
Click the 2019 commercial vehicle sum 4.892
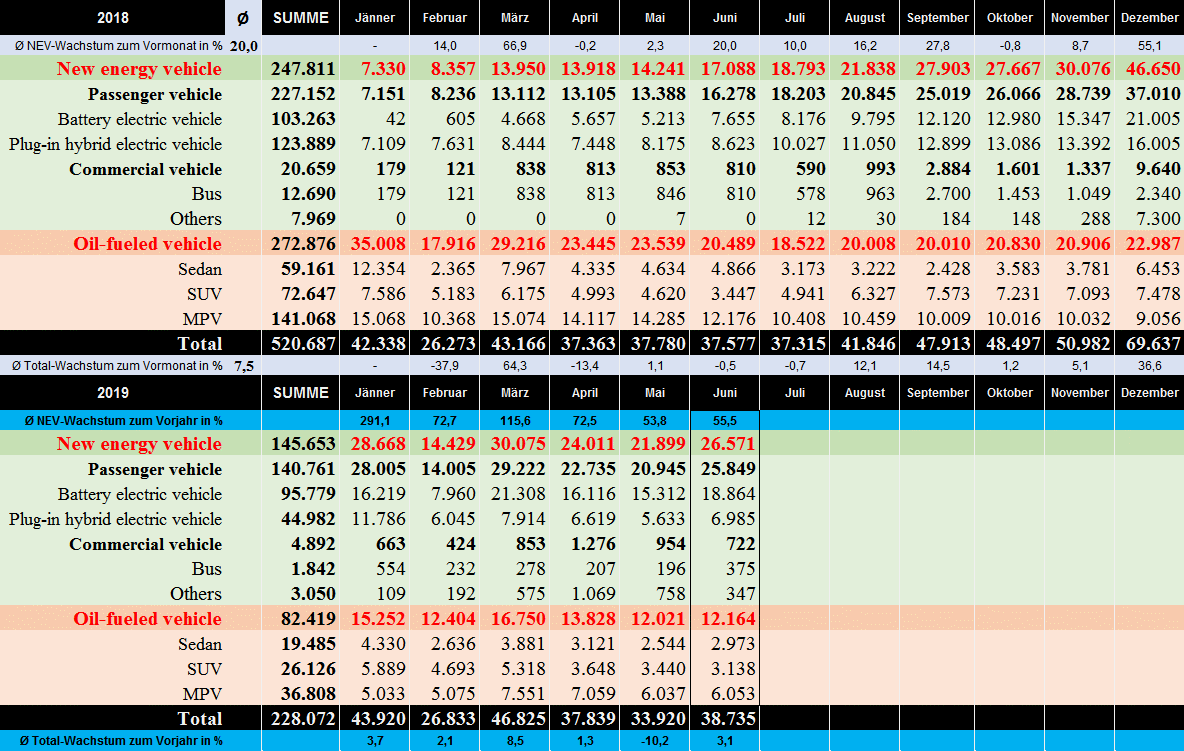pos(313,544)
